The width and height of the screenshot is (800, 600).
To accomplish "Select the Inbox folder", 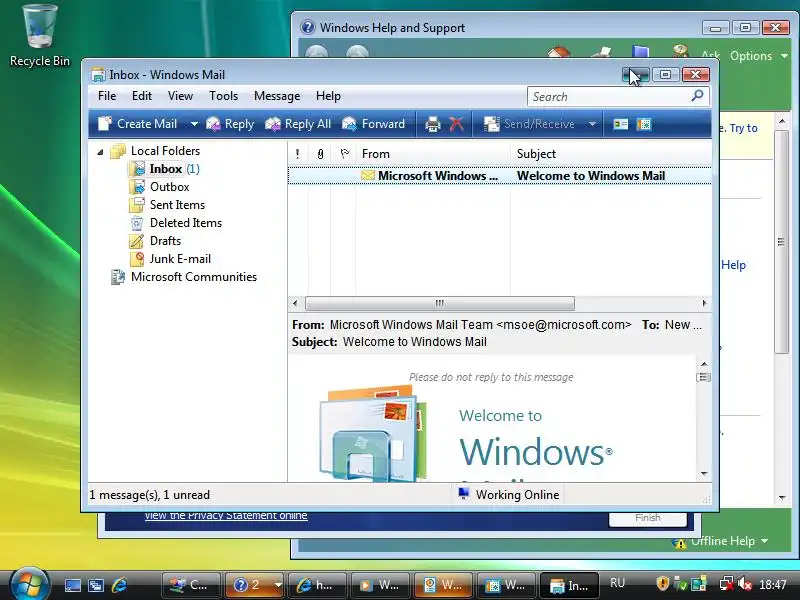I will pyautogui.click(x=164, y=169).
